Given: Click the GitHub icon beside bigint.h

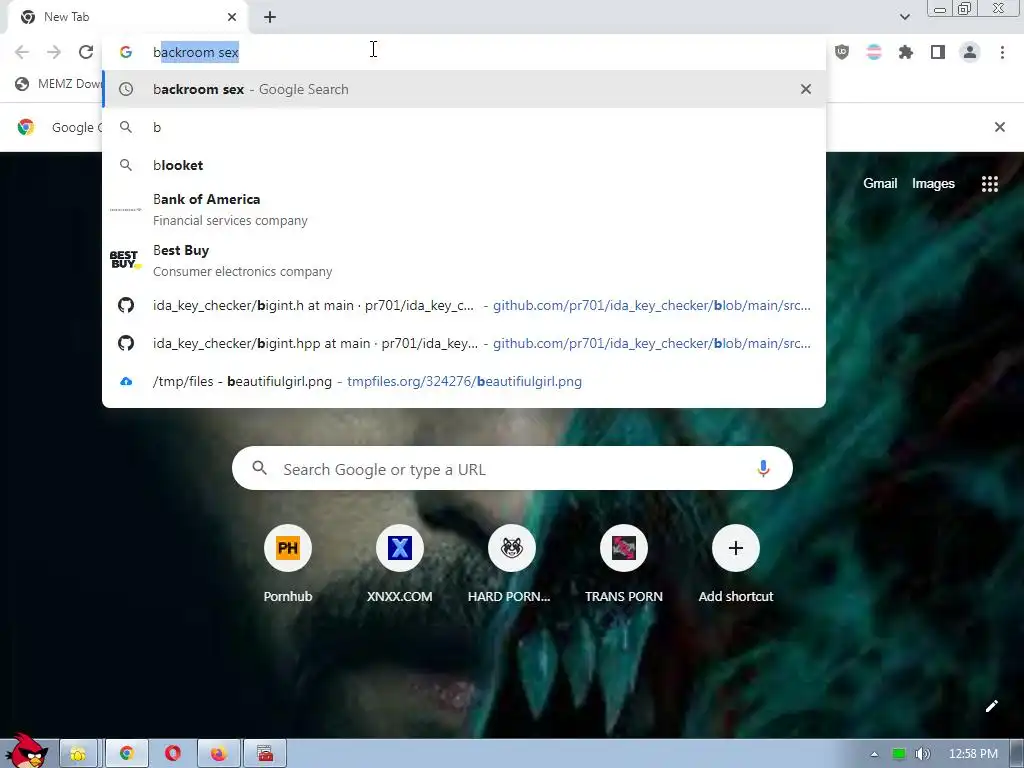Looking at the screenshot, I should click(126, 305).
